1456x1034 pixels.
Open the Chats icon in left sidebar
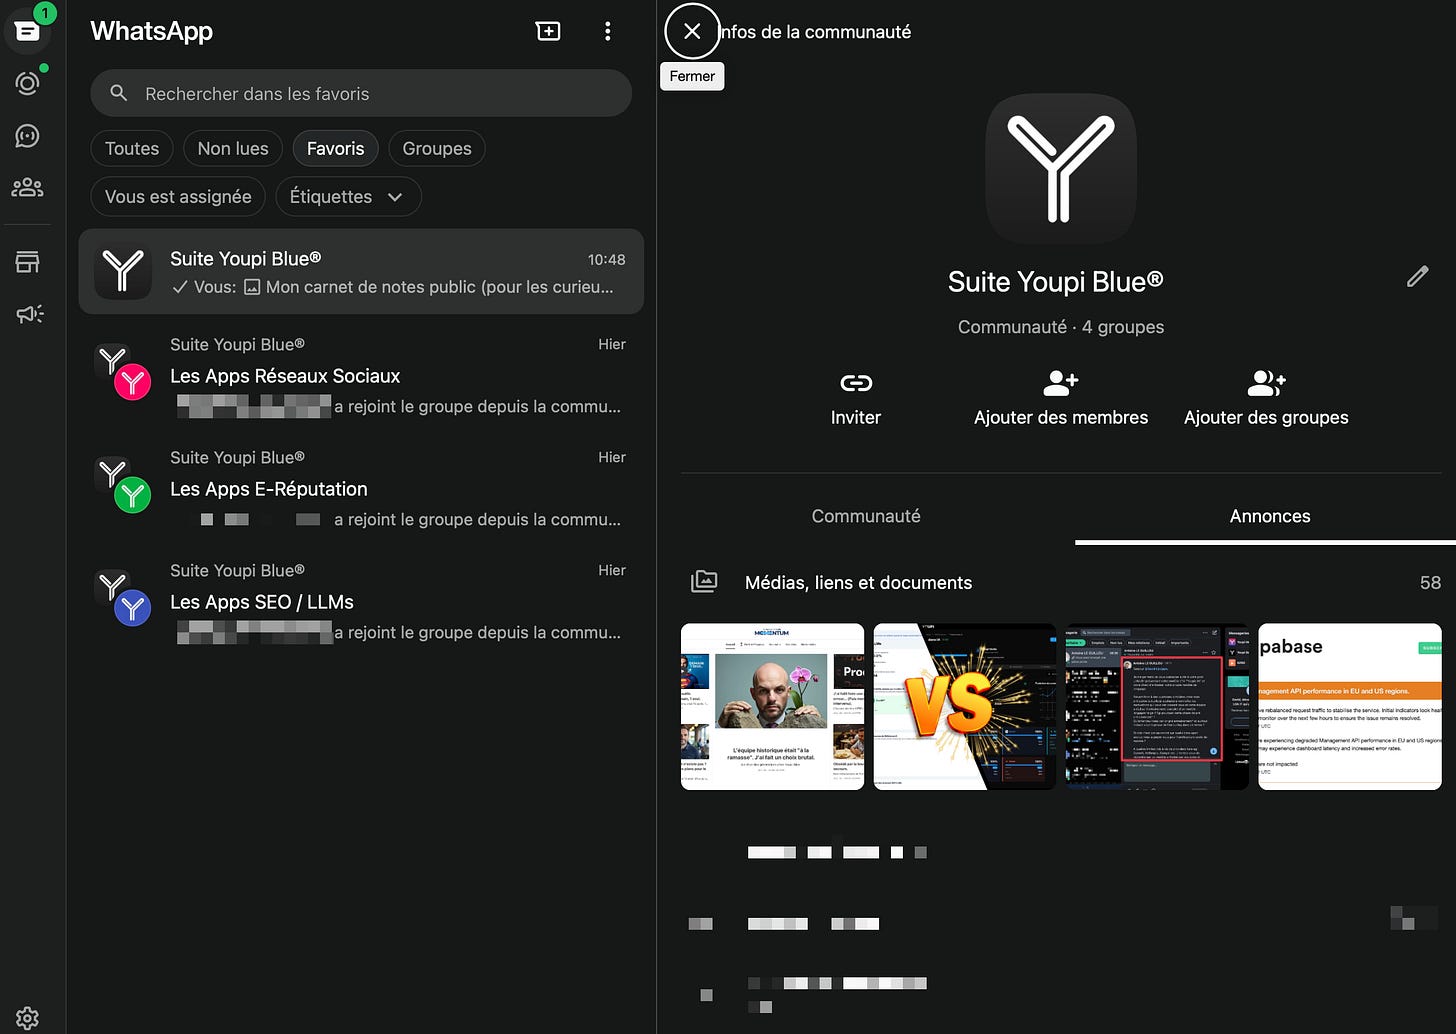click(28, 31)
